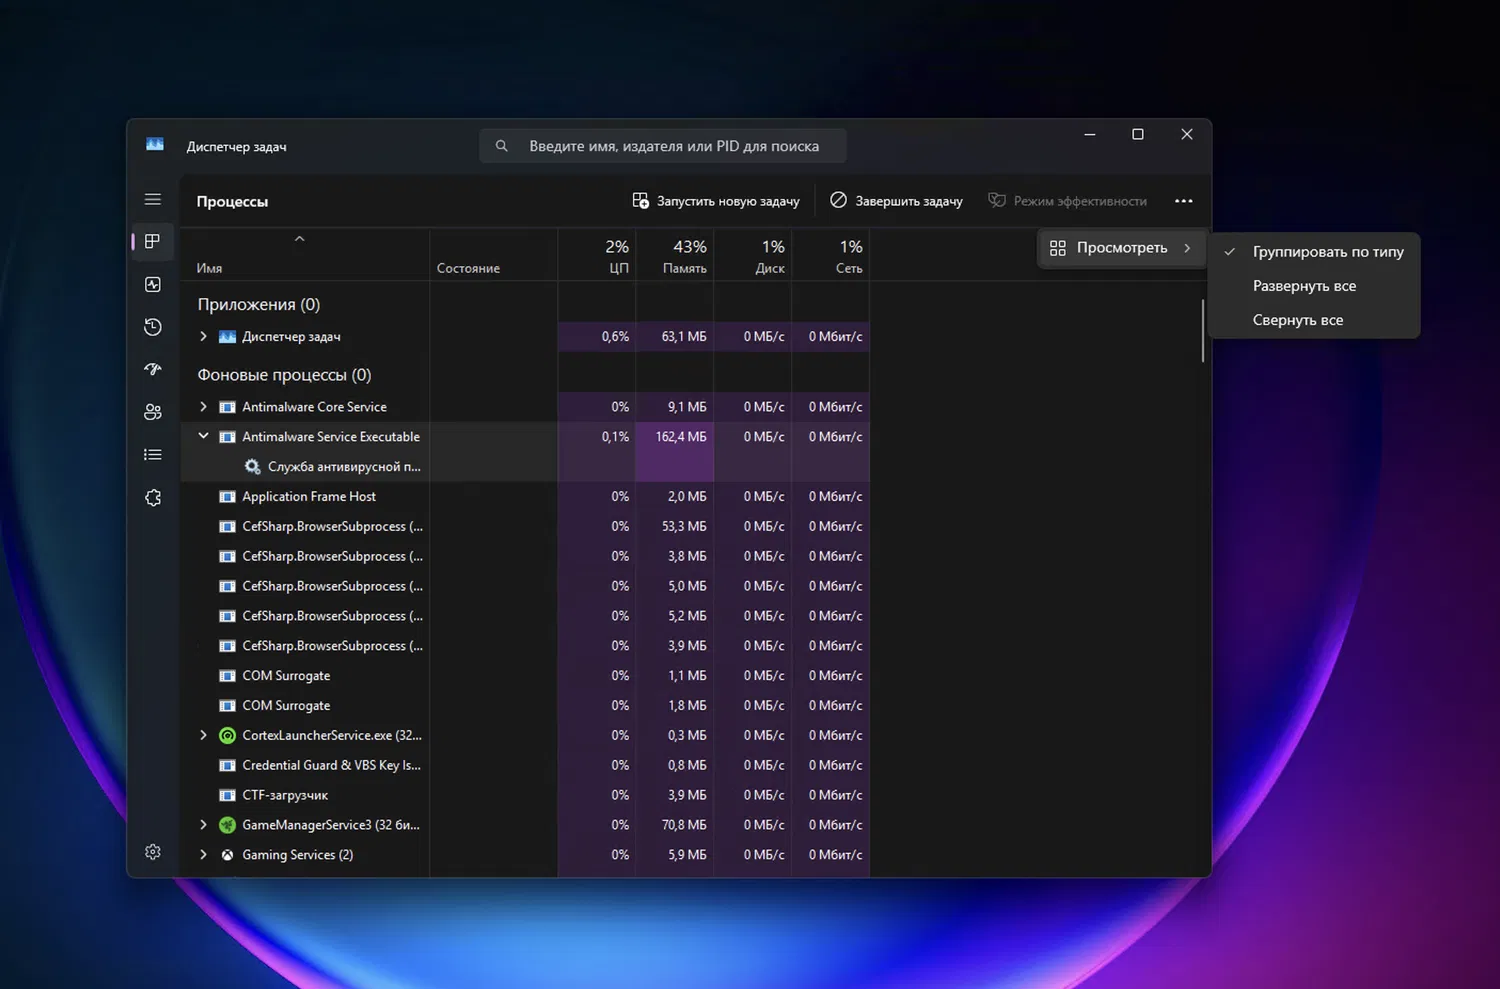Open Startup apps page in sidebar
1500x989 pixels.
(152, 369)
